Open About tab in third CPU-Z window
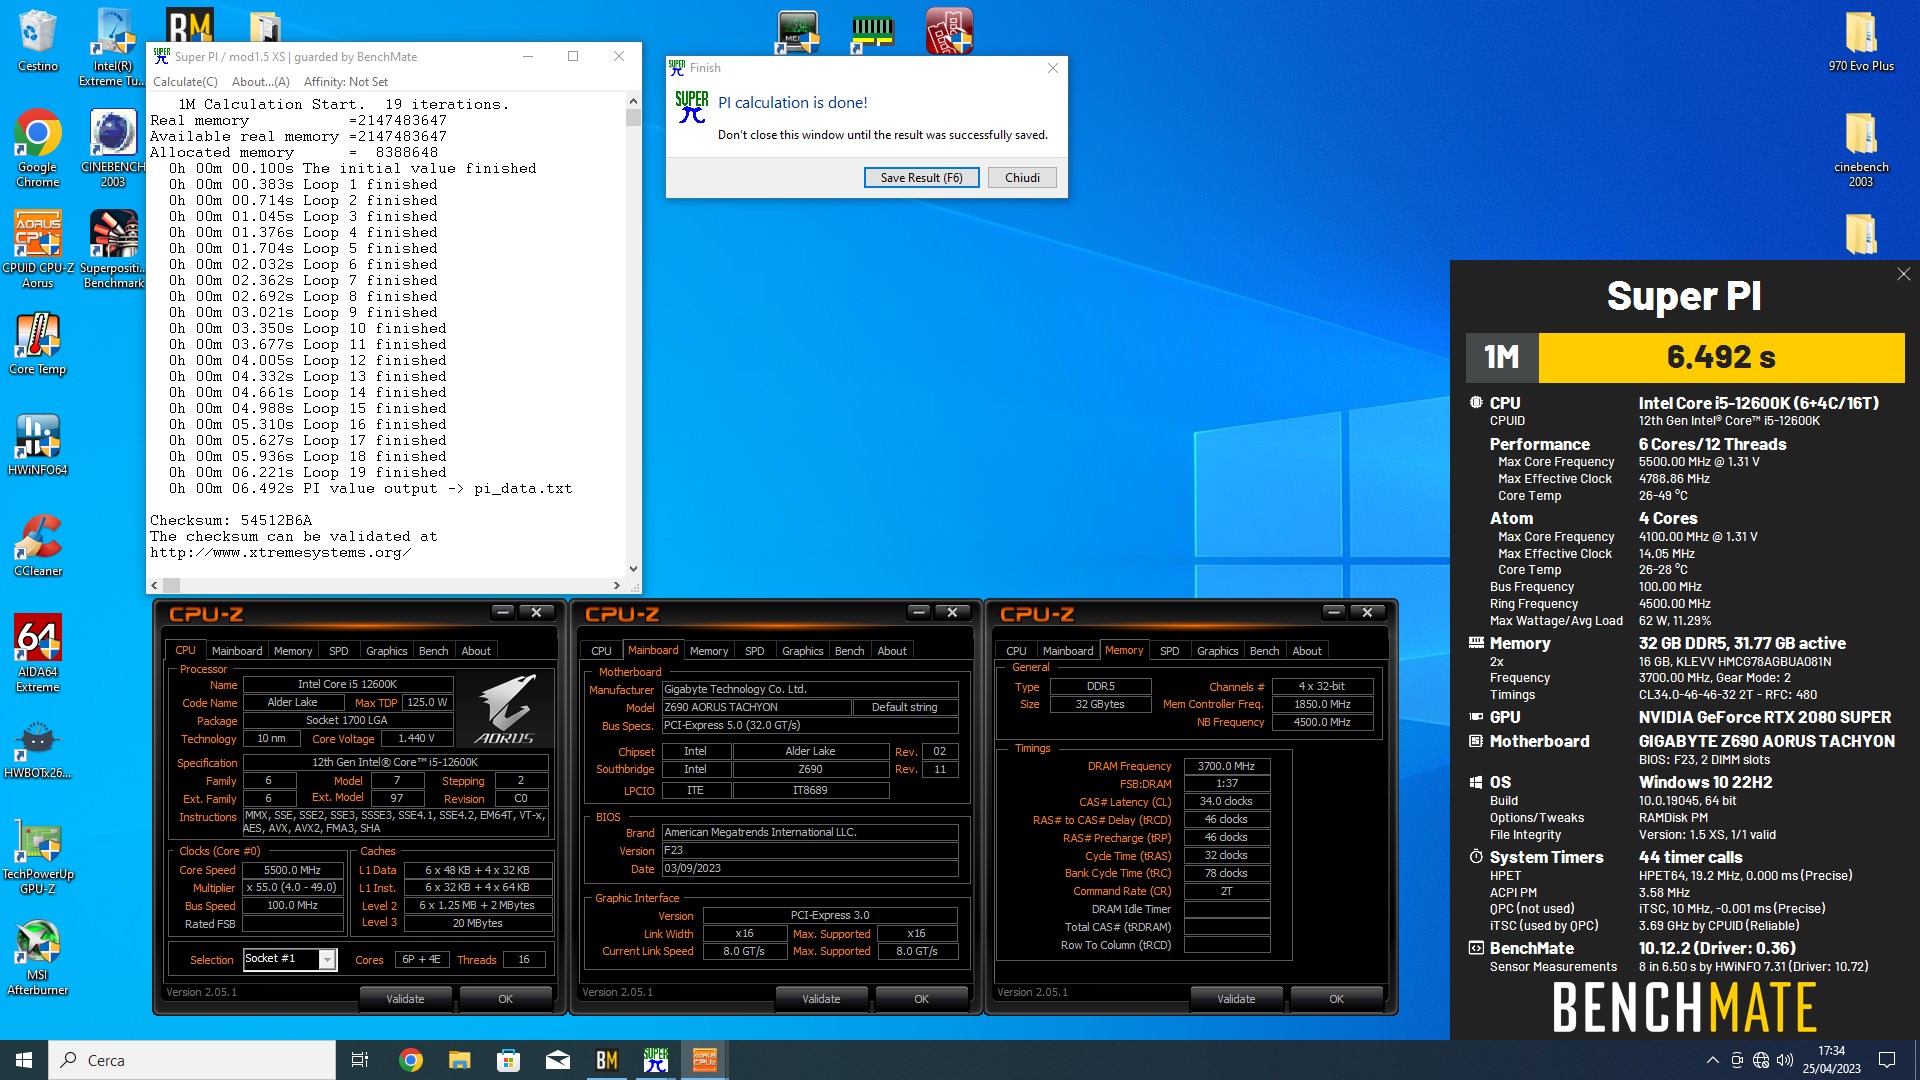This screenshot has width=1920, height=1080. [1306, 651]
